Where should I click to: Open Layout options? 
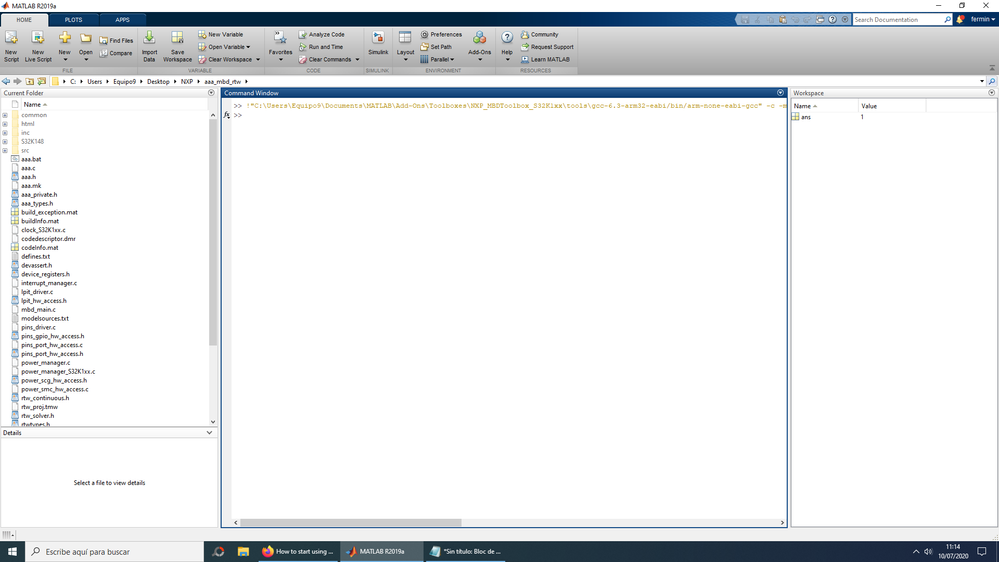[x=405, y=47]
